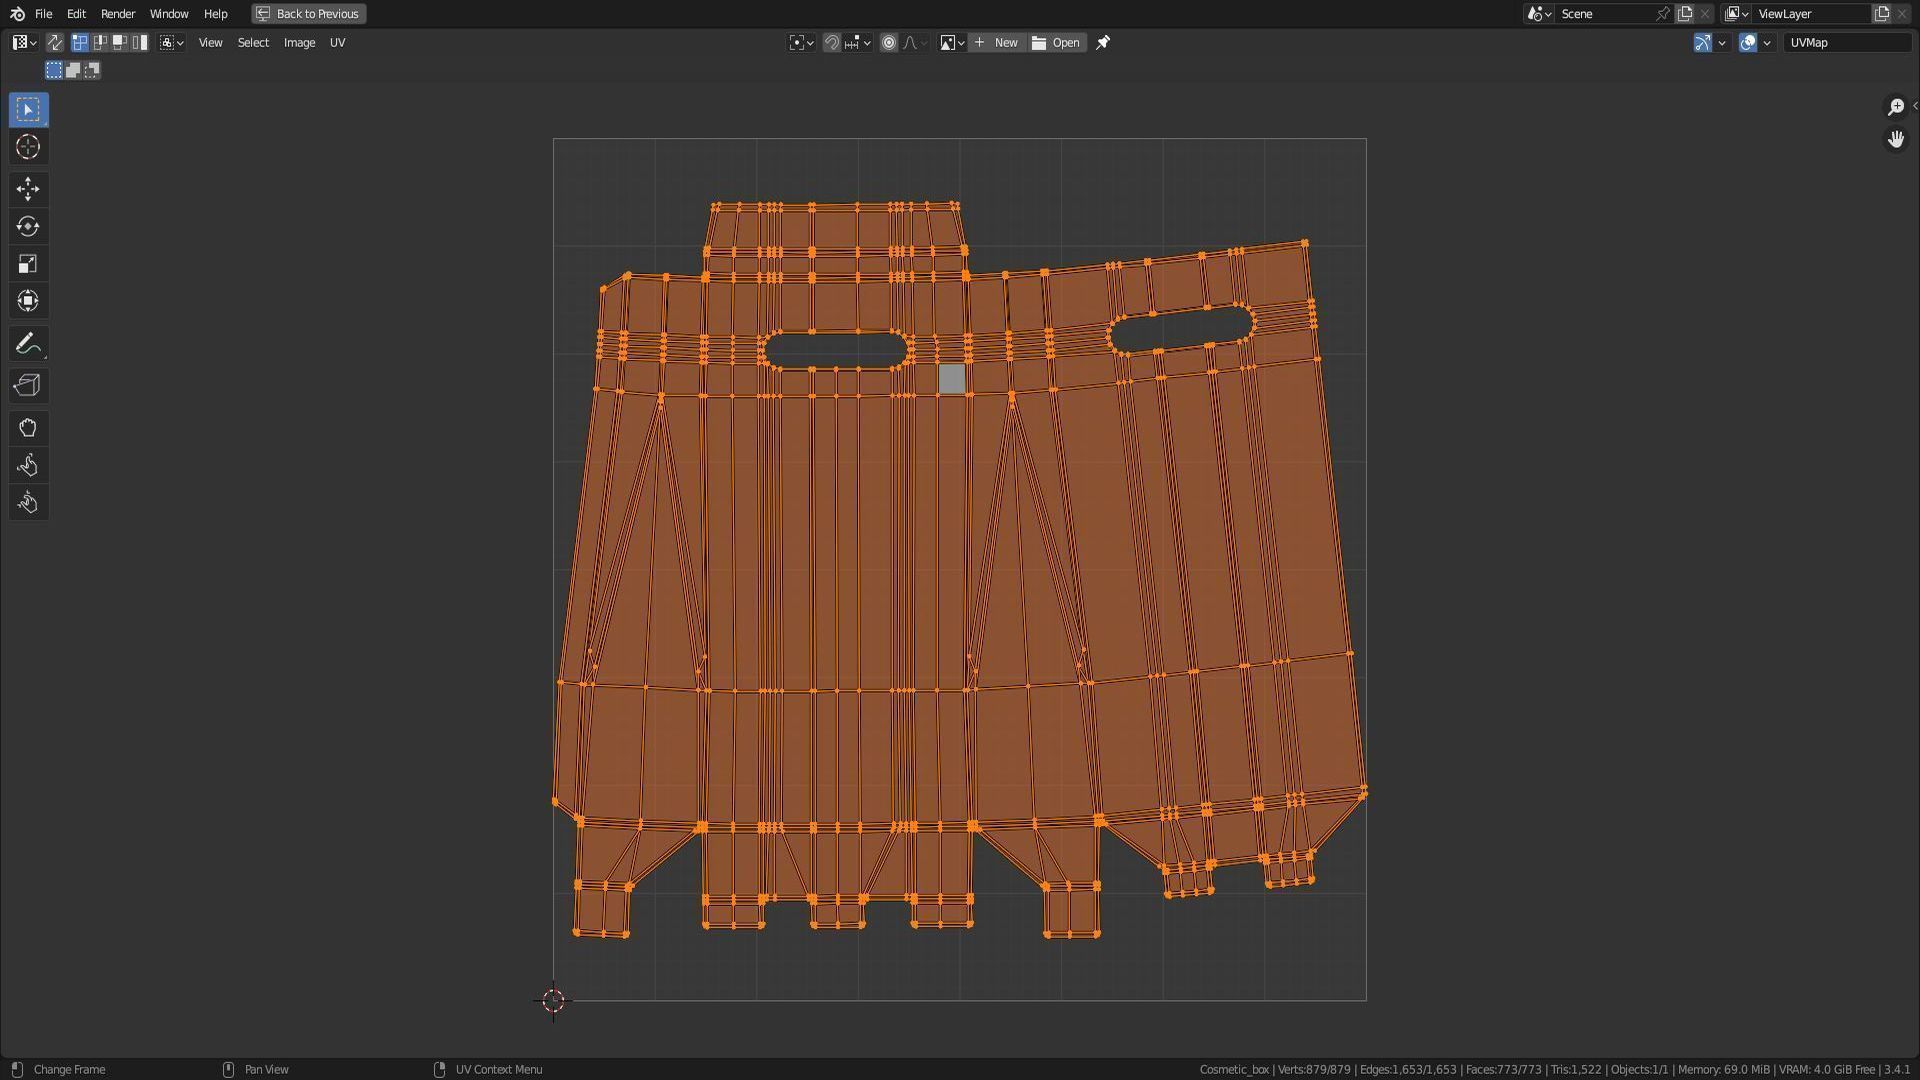Choose the Scale tool
Image resolution: width=1920 pixels, height=1080 pixels.
[28, 264]
